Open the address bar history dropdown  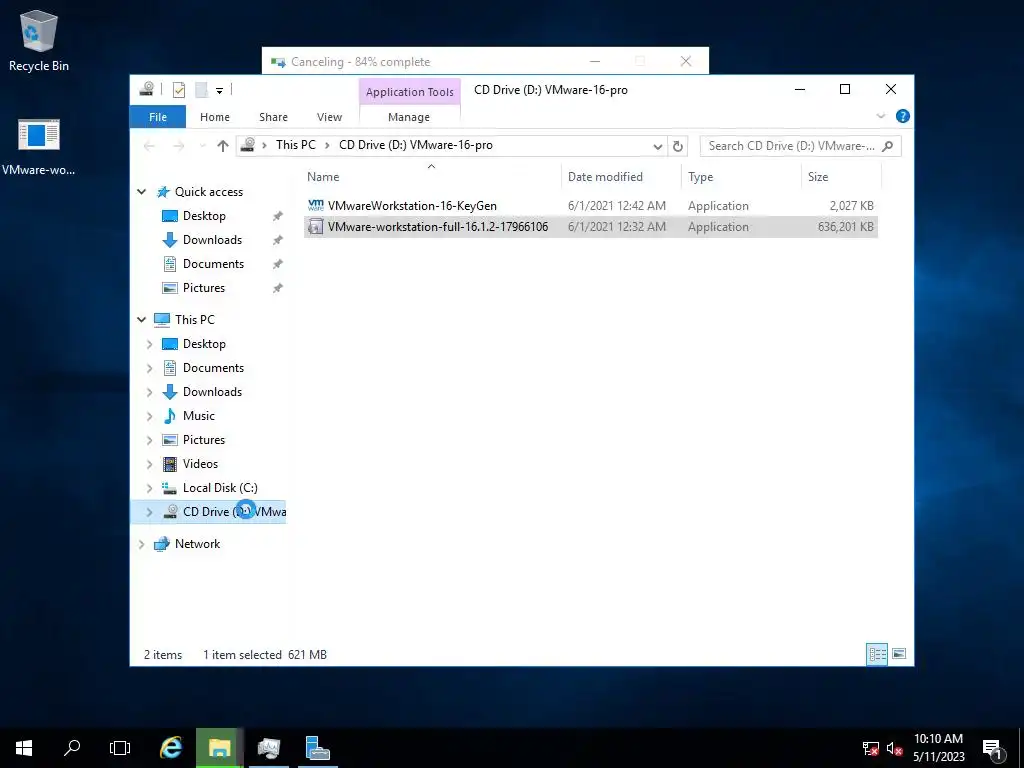658,146
